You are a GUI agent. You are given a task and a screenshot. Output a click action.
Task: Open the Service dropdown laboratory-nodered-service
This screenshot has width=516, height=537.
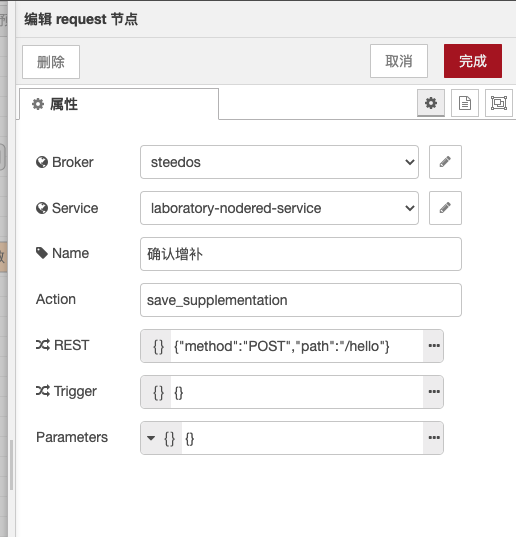(x=279, y=208)
